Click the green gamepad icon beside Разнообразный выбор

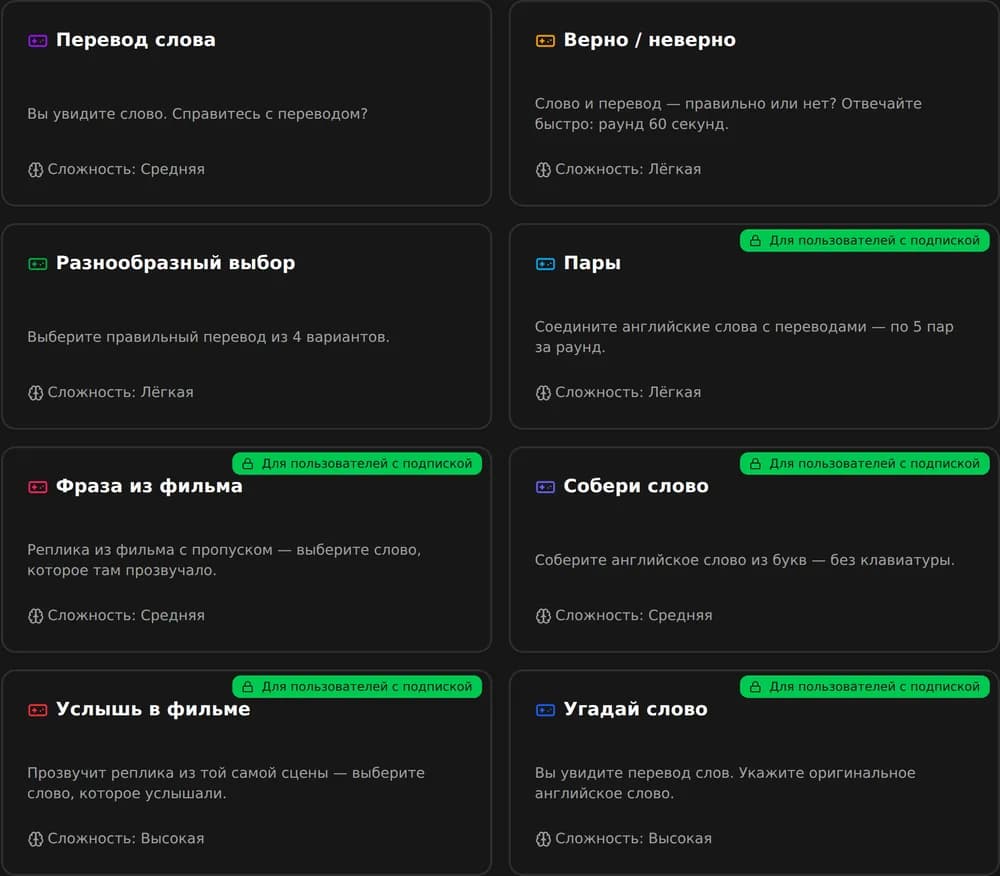click(38, 264)
